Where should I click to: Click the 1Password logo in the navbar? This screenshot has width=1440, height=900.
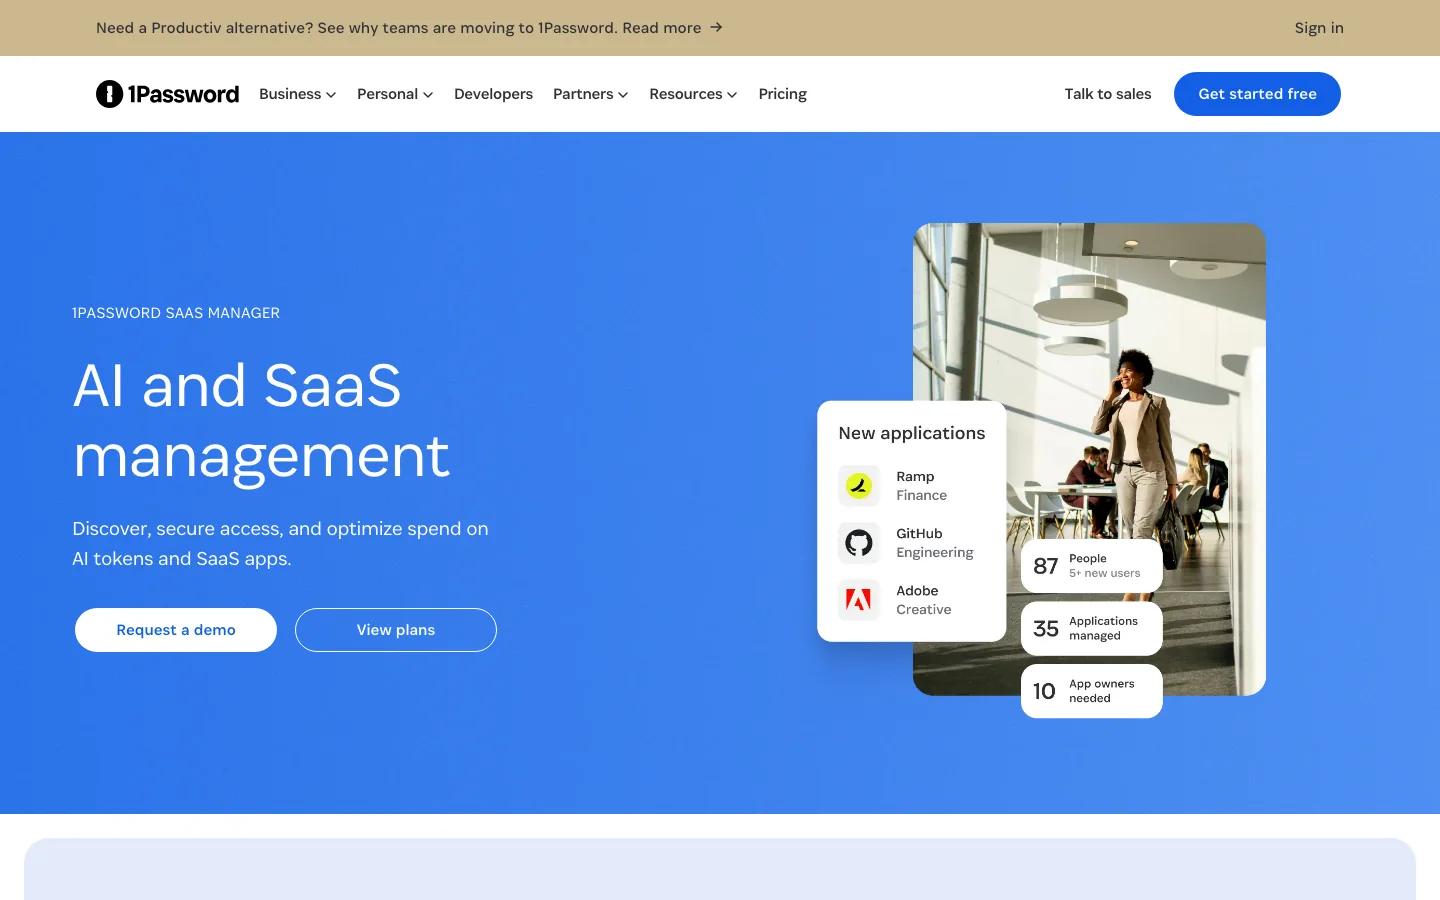pos(167,94)
